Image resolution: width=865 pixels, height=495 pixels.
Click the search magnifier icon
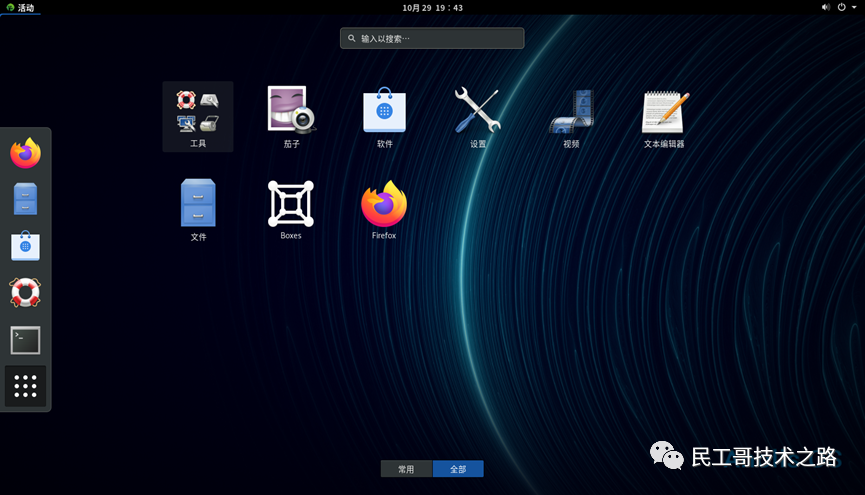coord(351,38)
